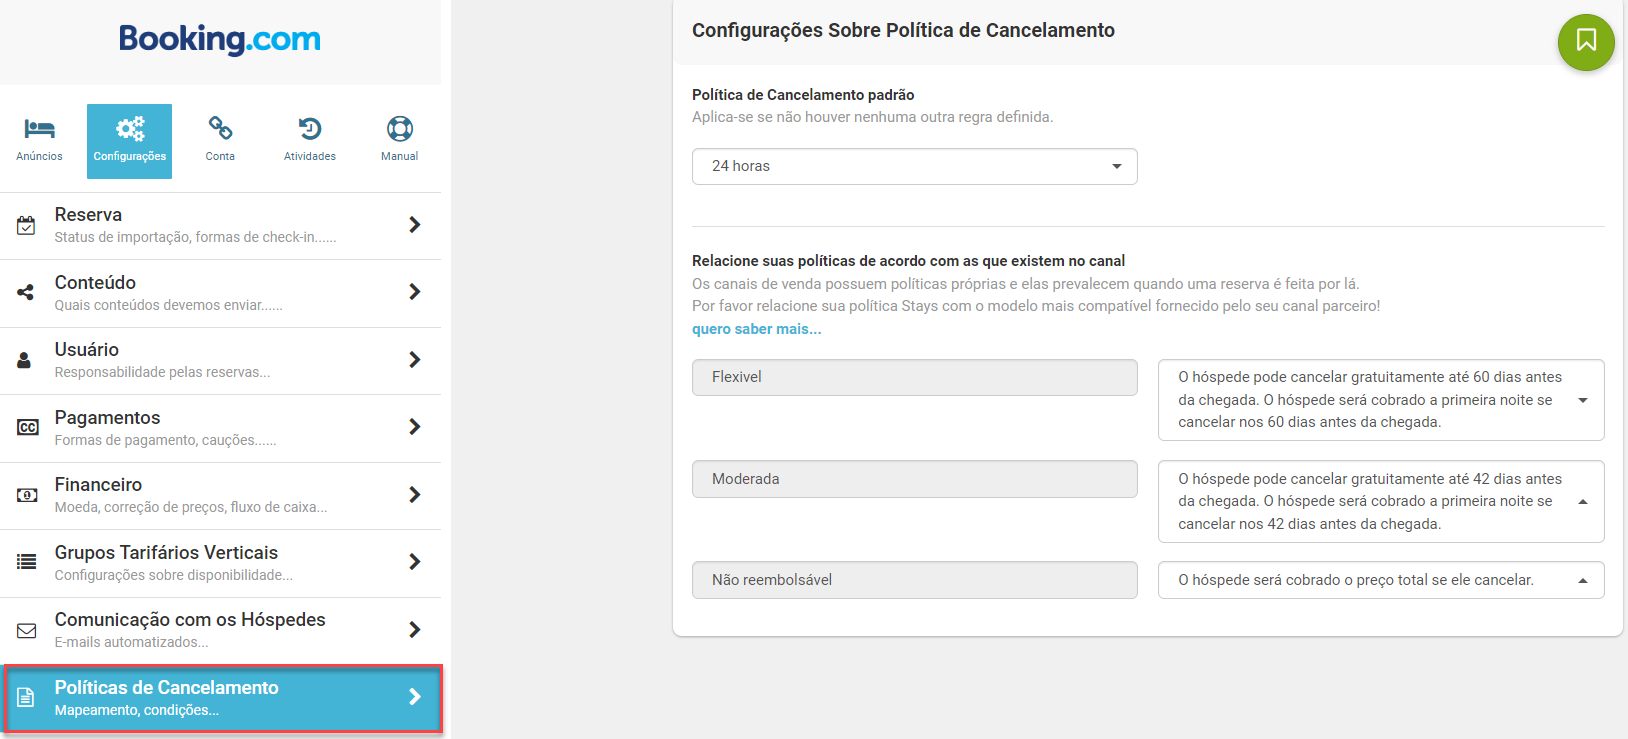Expand the Moderada policy mapping dropdown
The image size is (1628, 739).
coord(1380,501)
